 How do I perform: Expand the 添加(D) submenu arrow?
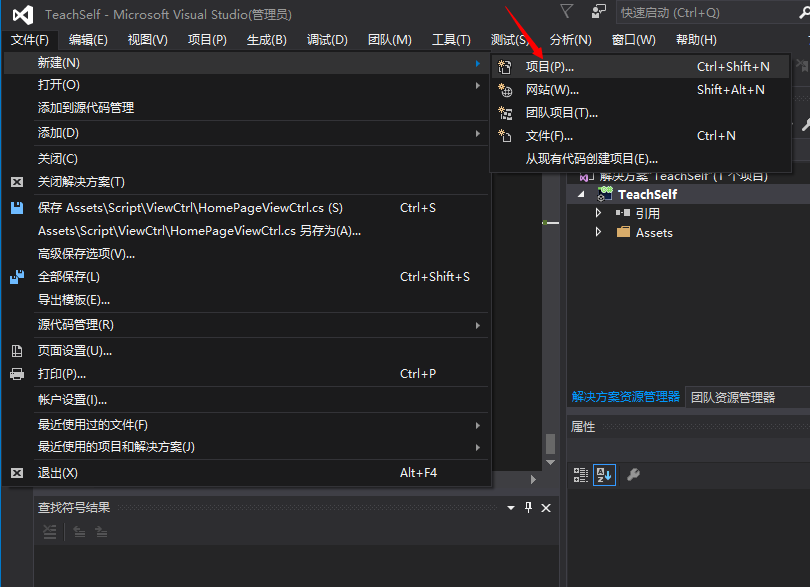pos(478,133)
